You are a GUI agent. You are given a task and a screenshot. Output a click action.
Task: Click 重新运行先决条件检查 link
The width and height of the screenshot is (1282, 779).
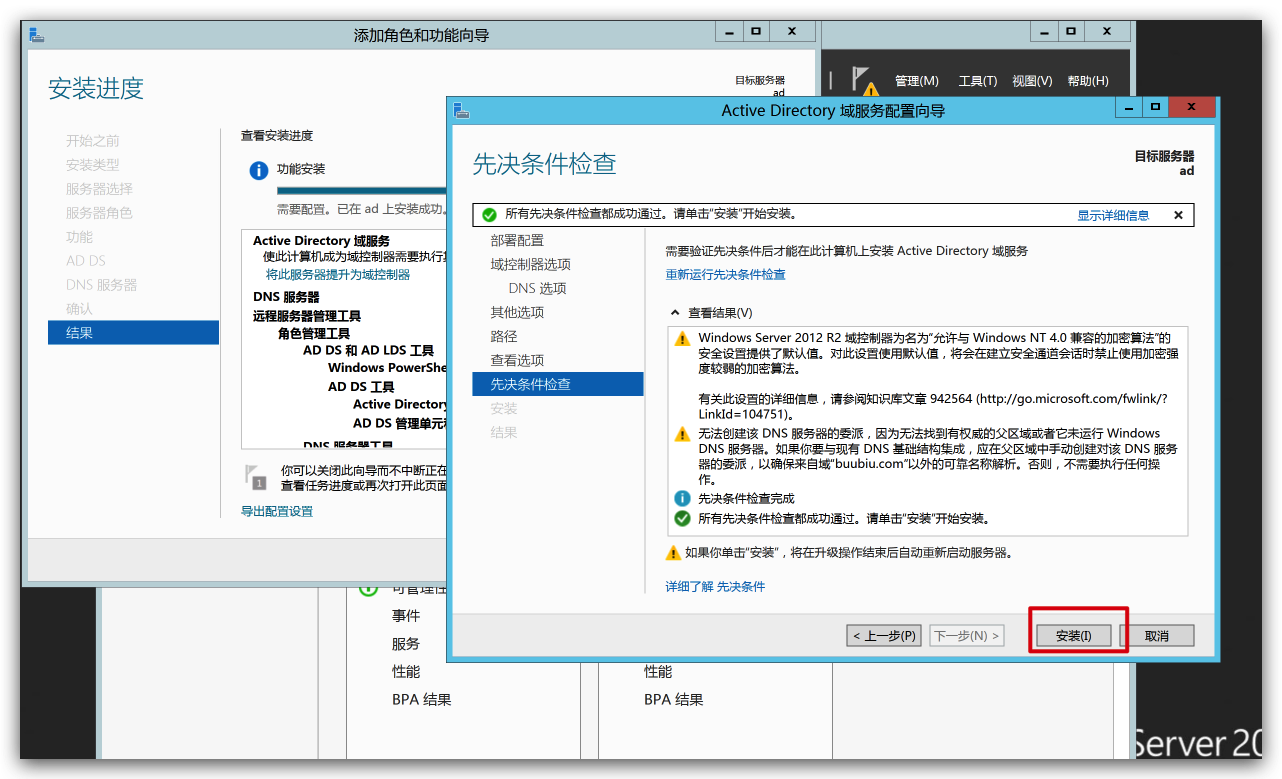tap(725, 274)
